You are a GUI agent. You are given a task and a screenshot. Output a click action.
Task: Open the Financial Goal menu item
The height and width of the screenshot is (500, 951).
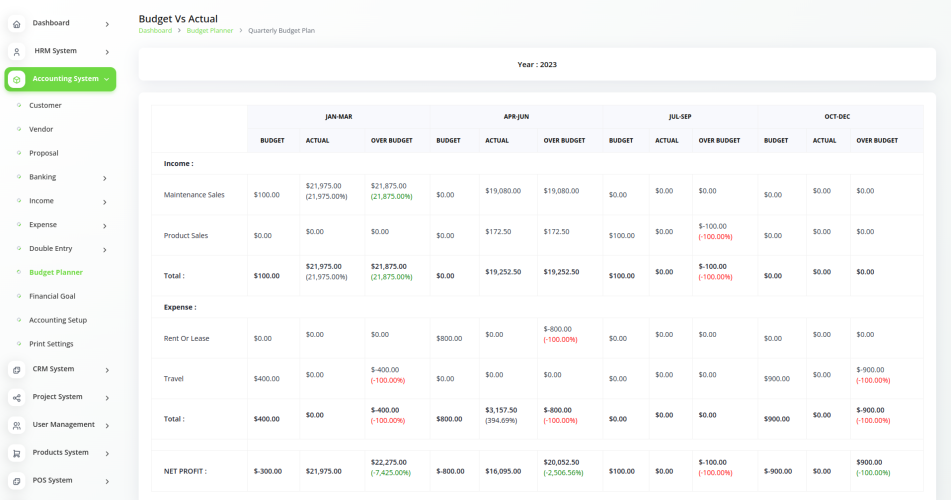[52, 296]
